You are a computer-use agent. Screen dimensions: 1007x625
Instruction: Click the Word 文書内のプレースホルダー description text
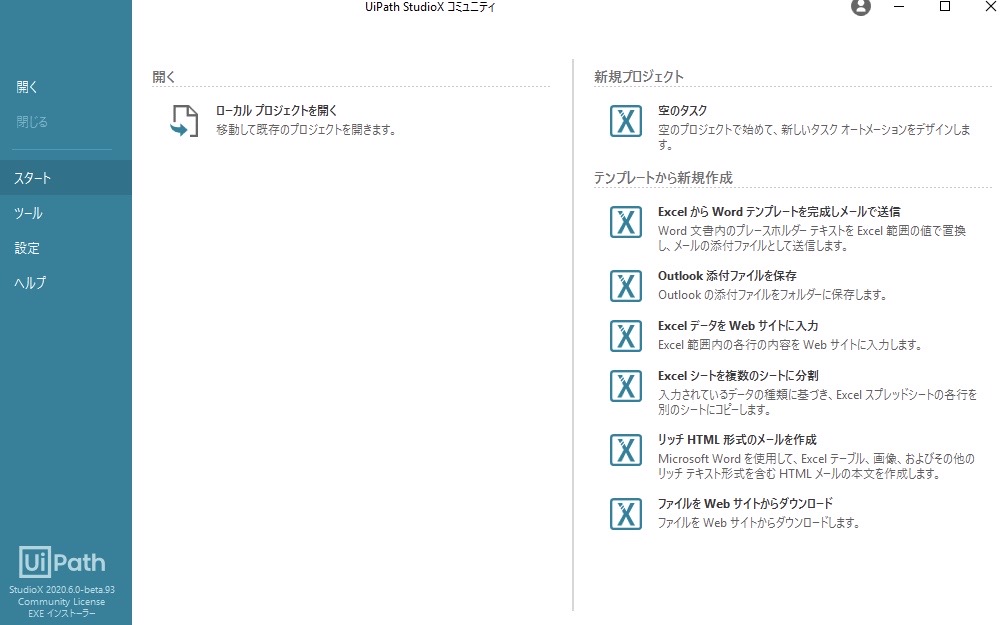pyautogui.click(x=812, y=238)
